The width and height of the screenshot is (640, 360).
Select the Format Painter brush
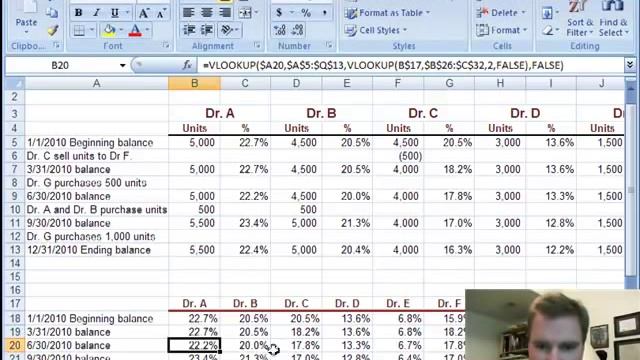52,30
